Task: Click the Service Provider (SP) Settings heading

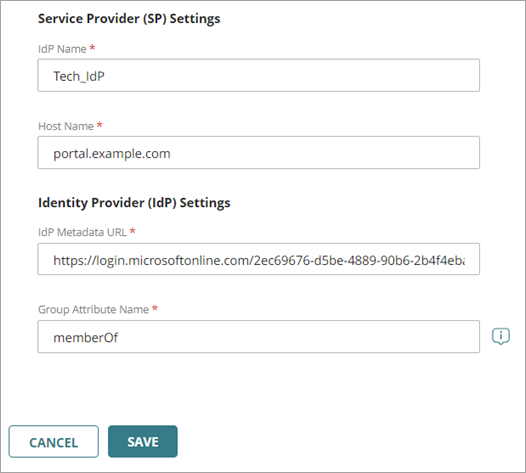Action: point(129,18)
